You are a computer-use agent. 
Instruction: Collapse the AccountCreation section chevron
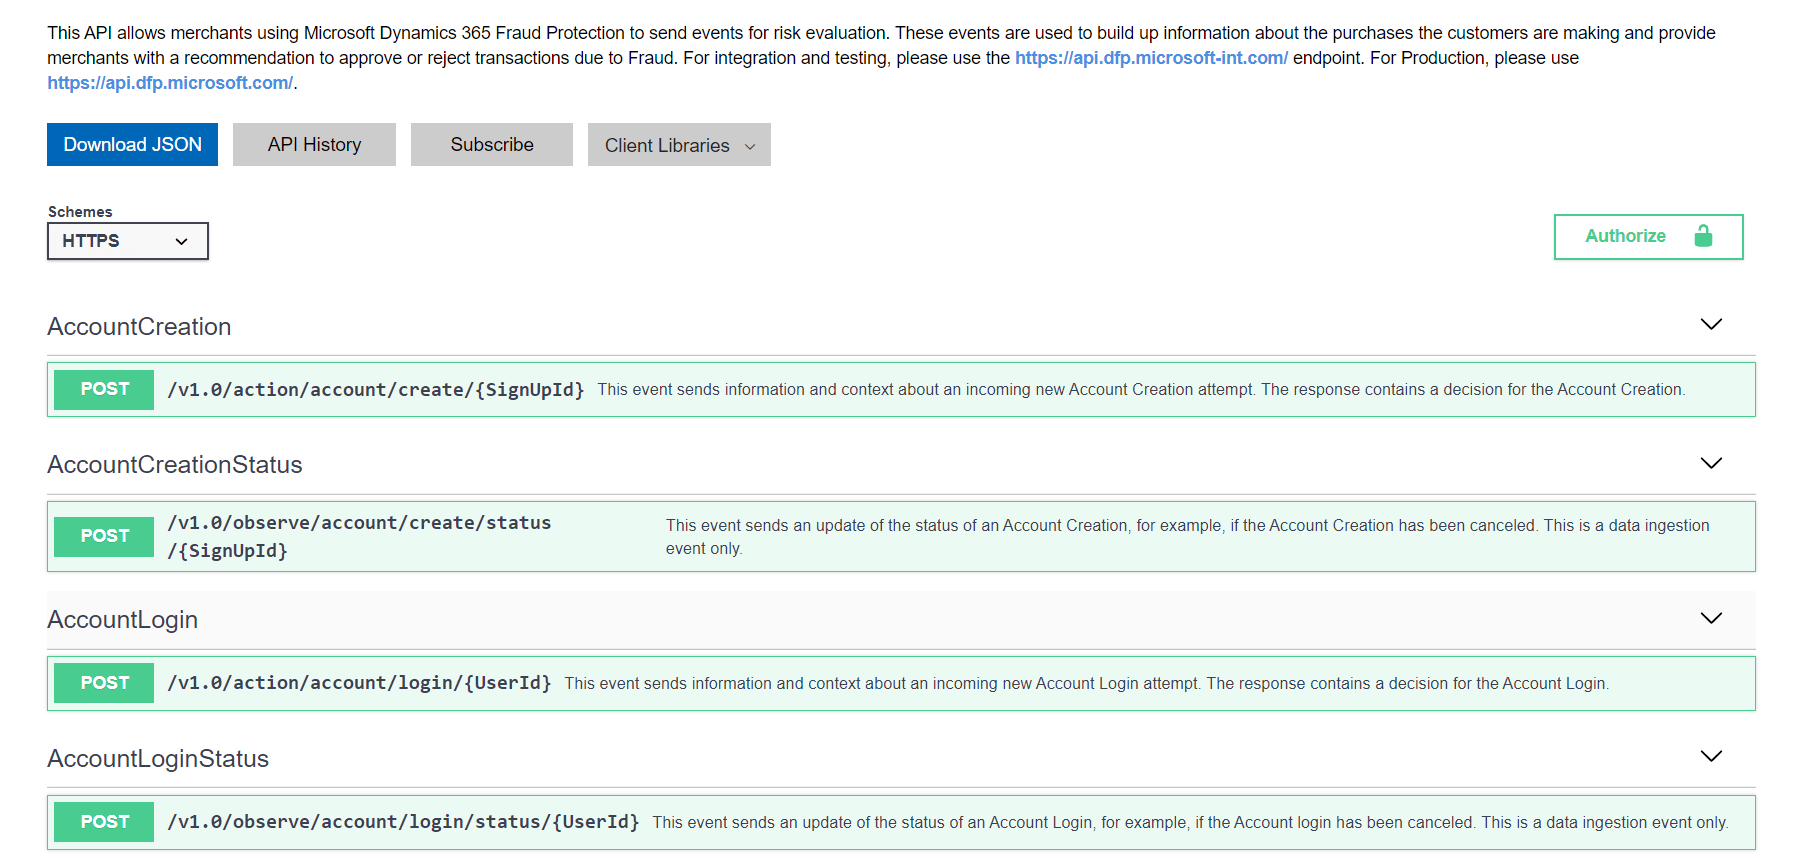[1711, 325]
